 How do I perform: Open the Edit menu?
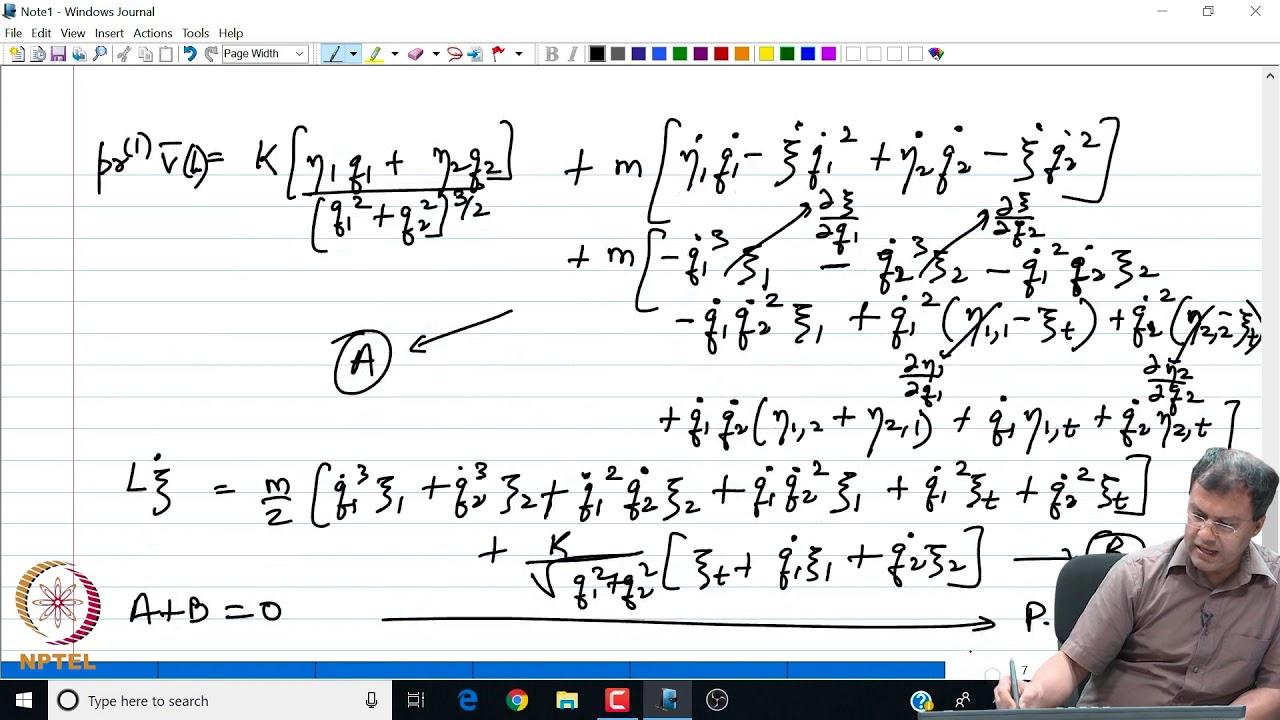(41, 33)
